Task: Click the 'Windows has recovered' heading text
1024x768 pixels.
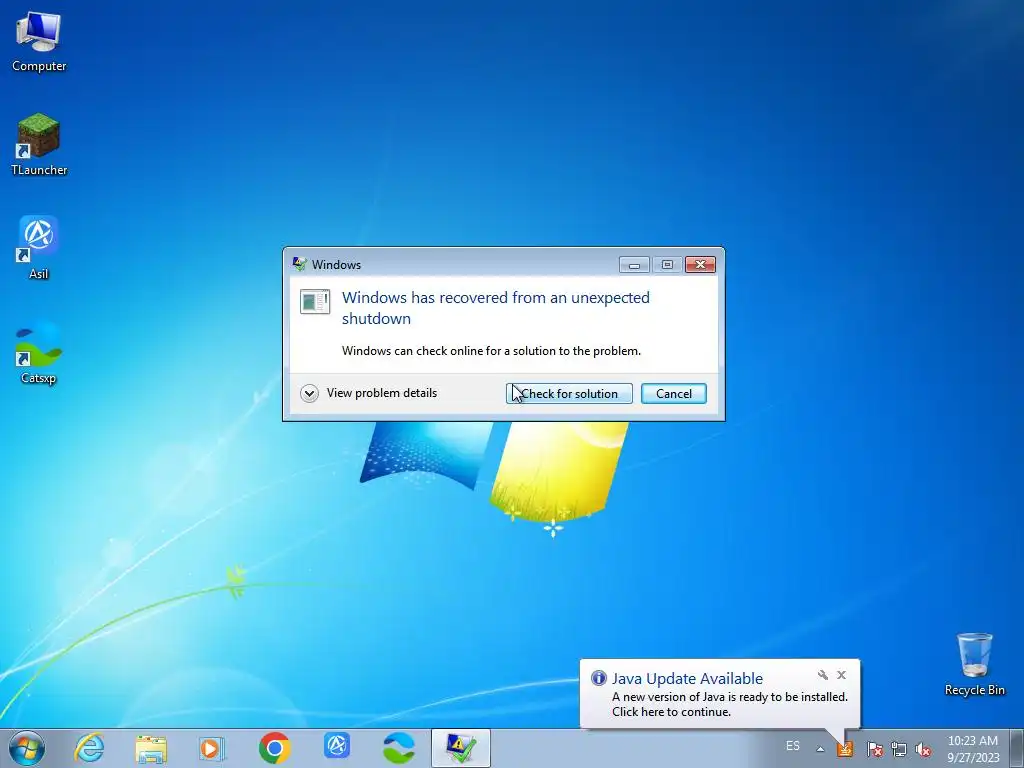Action: pos(496,308)
